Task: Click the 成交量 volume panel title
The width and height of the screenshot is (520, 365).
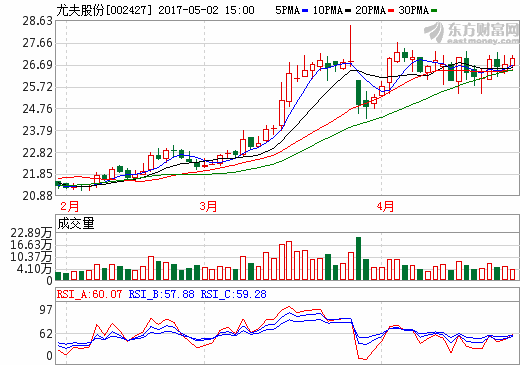Action: coord(76,223)
